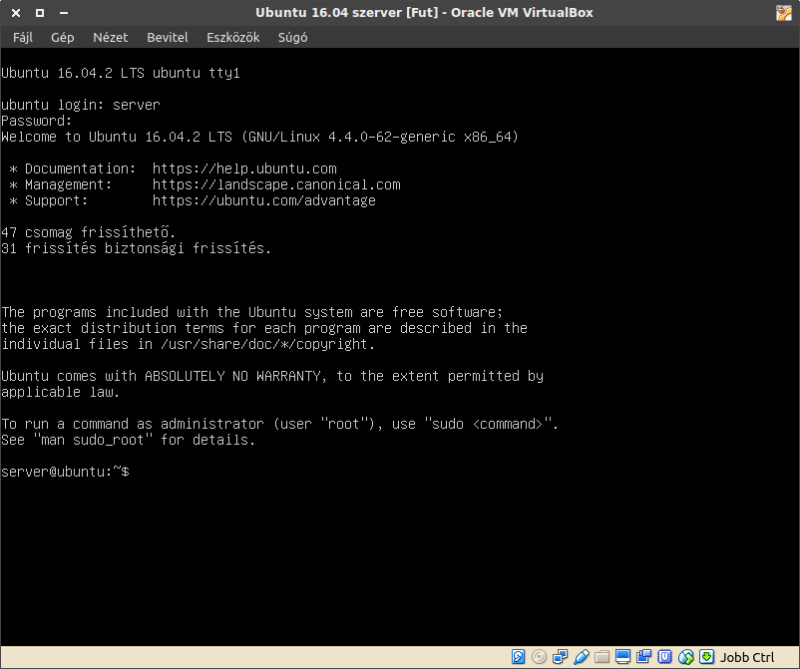The width and height of the screenshot is (800, 669).
Task: Click the 'Password:' line in the terminal
Action: [x=37, y=121]
